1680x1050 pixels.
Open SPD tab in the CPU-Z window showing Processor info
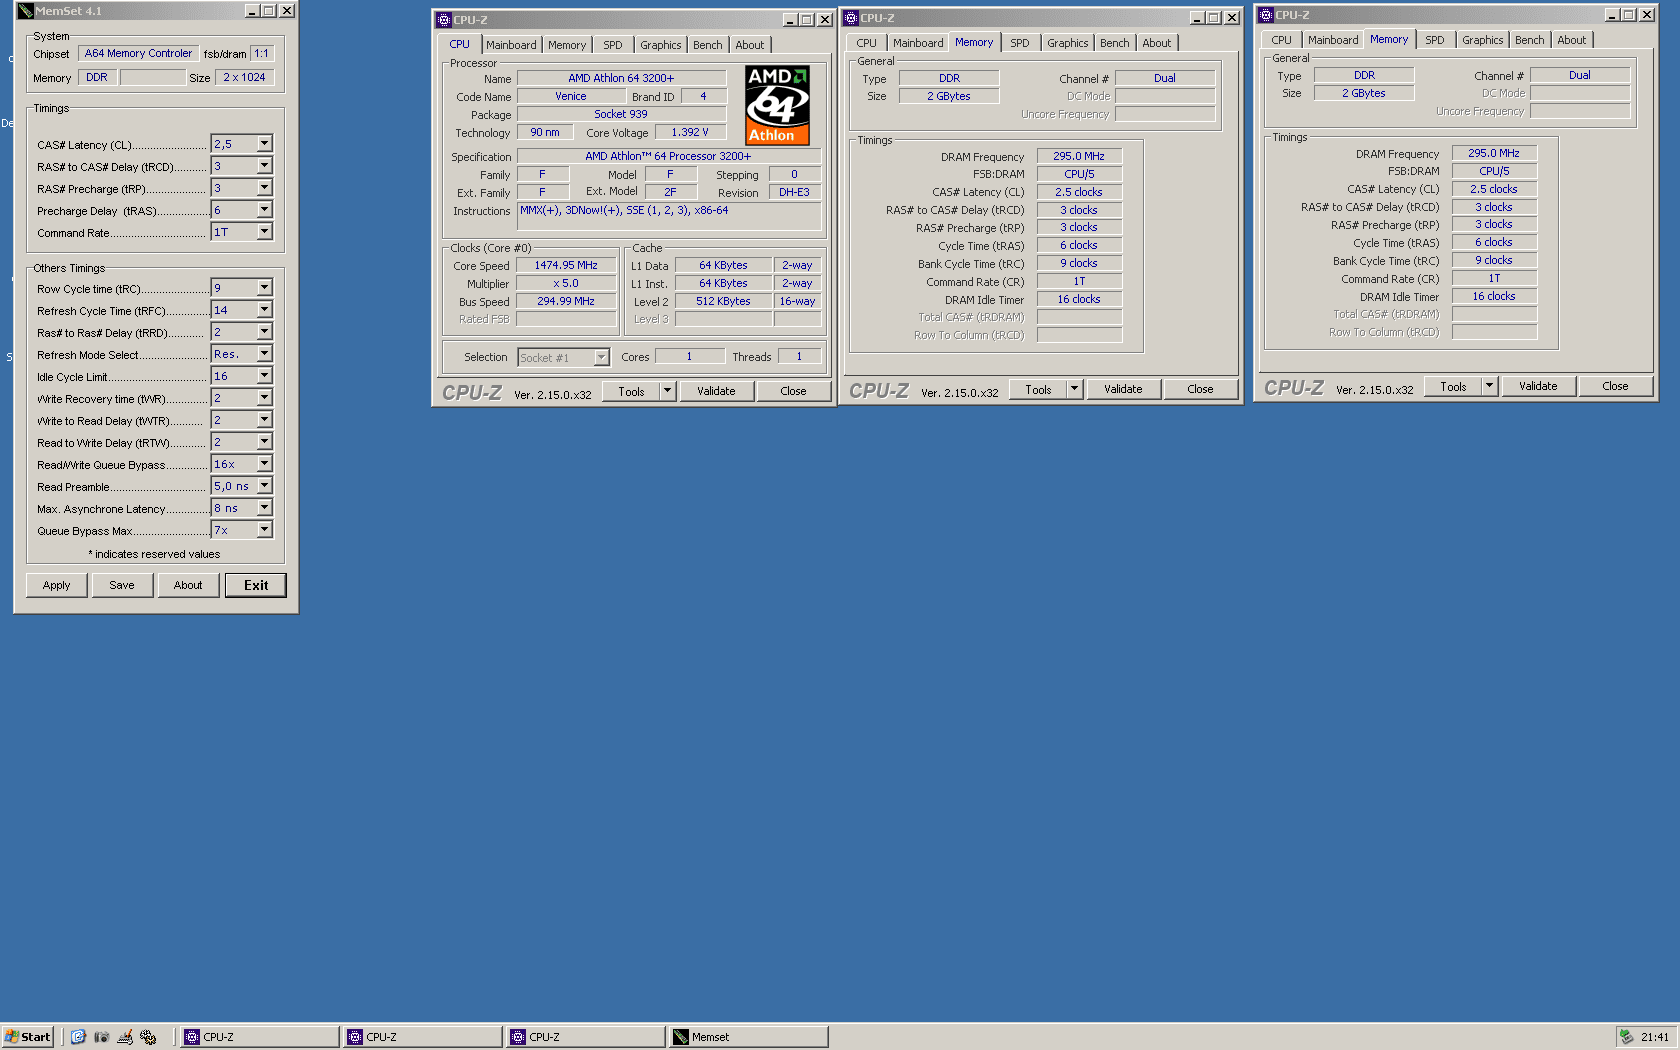tap(613, 45)
